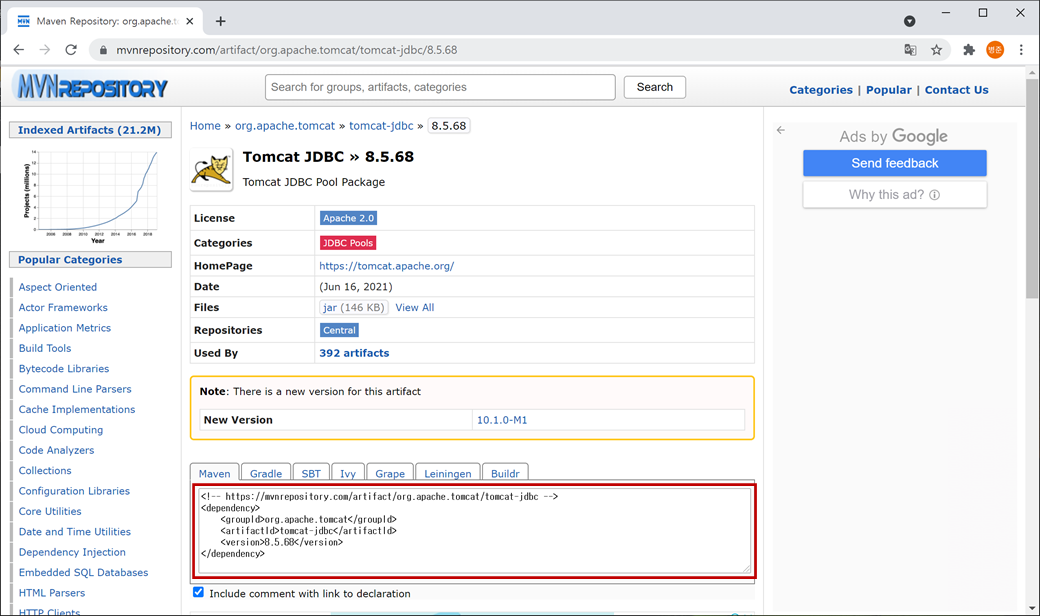Viewport: 1040px width, 616px height.
Task: Open the Chrome three-dot menu
Action: pos(1021,50)
